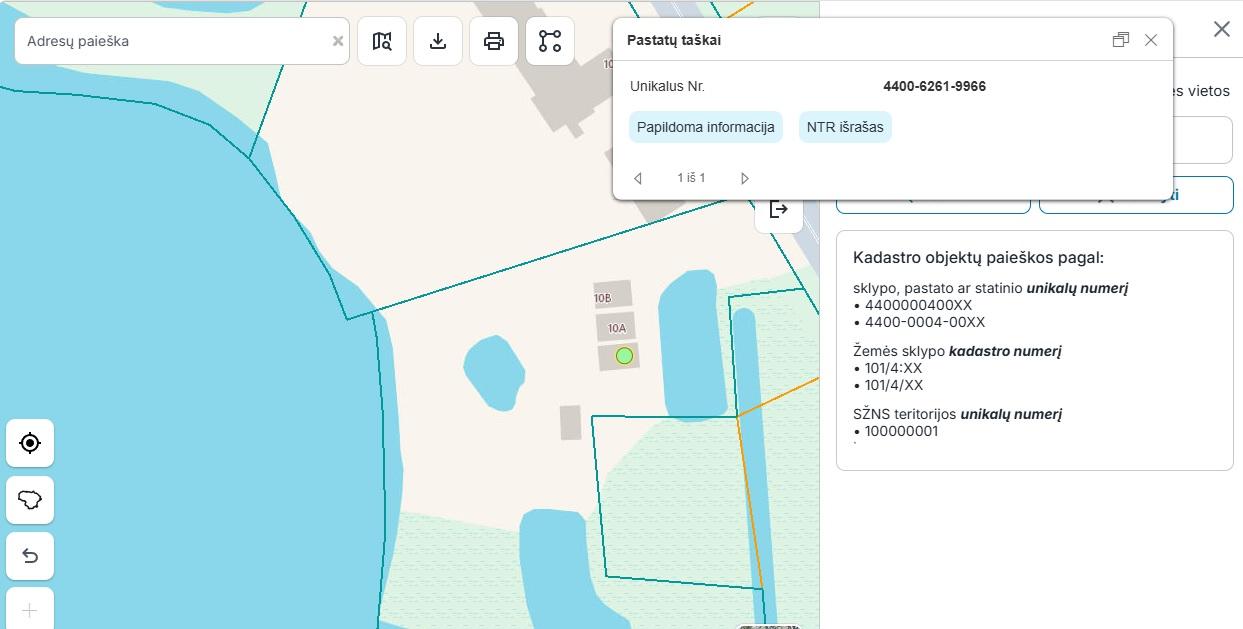Click the example 101/4/XX
This screenshot has height=629, width=1243.
coord(894,385)
